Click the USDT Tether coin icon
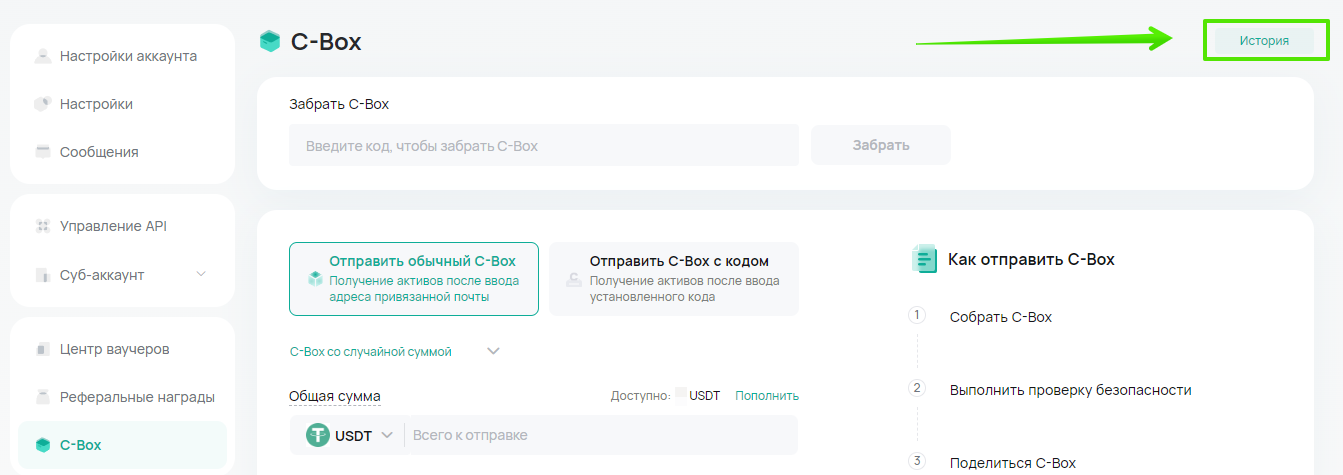 [318, 435]
